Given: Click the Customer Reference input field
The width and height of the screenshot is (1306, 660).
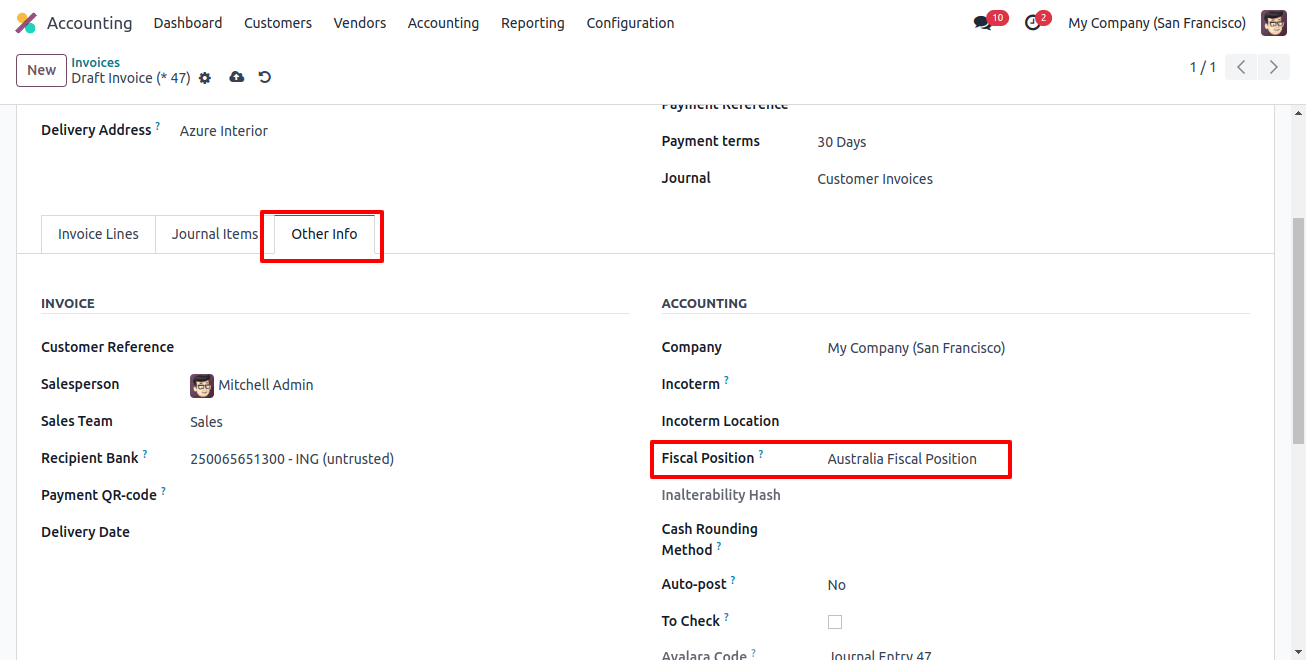Looking at the screenshot, I should (x=410, y=348).
